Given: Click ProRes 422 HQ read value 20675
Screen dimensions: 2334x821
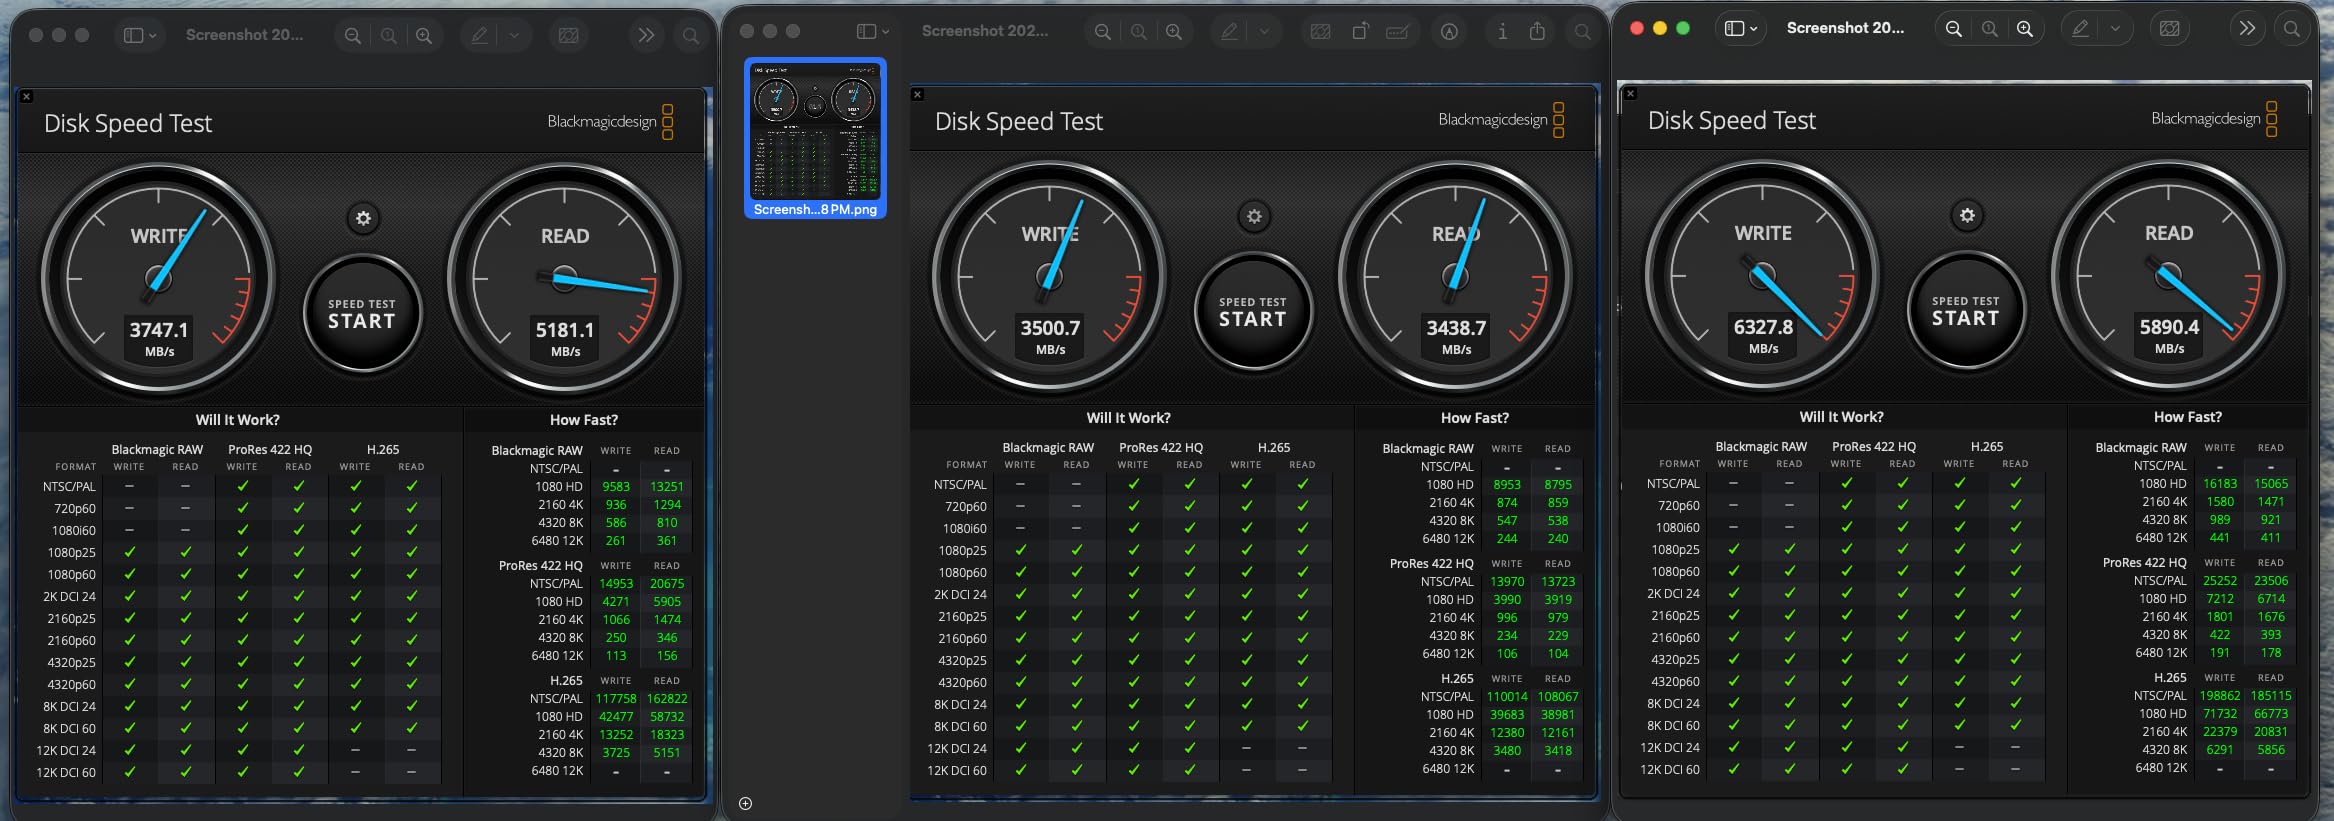Looking at the screenshot, I should pos(667,584).
